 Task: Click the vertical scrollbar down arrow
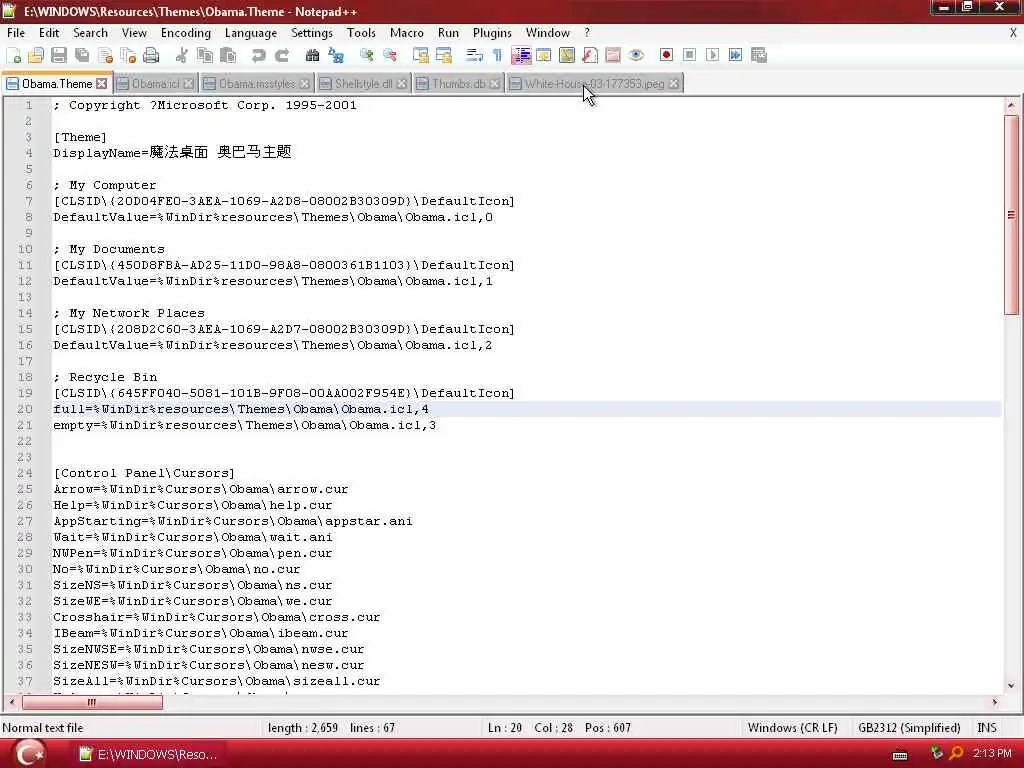tap(1011, 686)
